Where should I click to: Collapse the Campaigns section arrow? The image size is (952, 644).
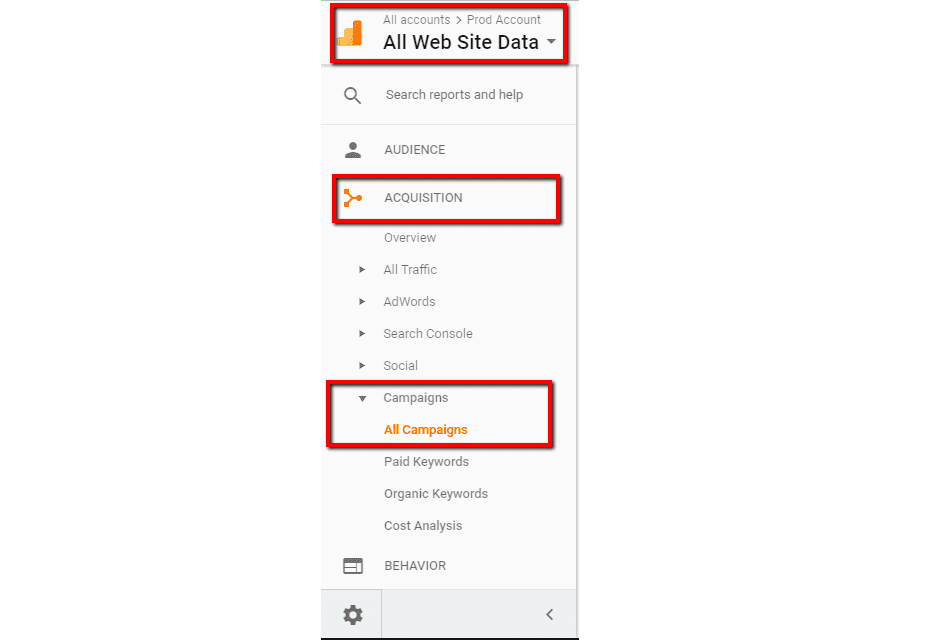coord(362,398)
